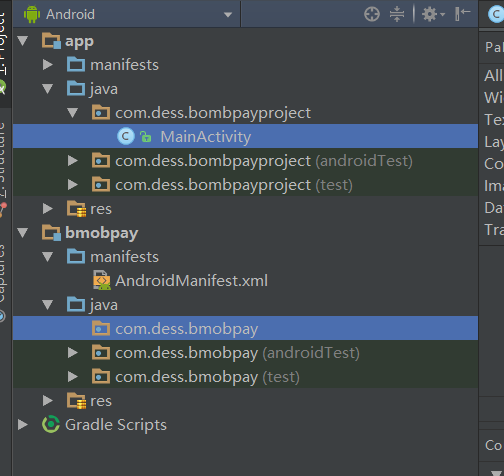
Task: Select com.dess.bombpayproject (test) row
Action: click(245, 185)
